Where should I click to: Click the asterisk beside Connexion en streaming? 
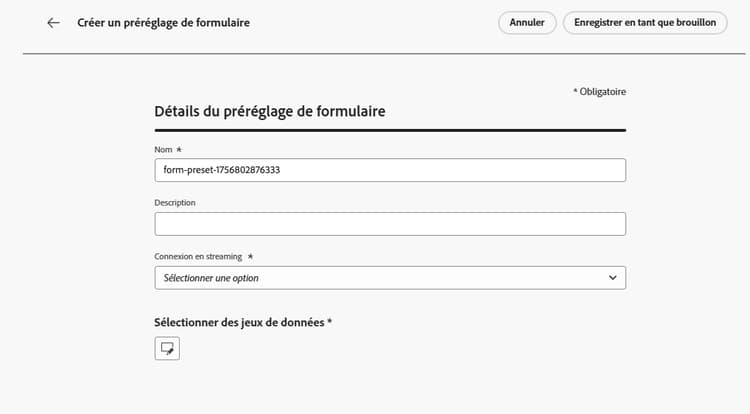250,256
